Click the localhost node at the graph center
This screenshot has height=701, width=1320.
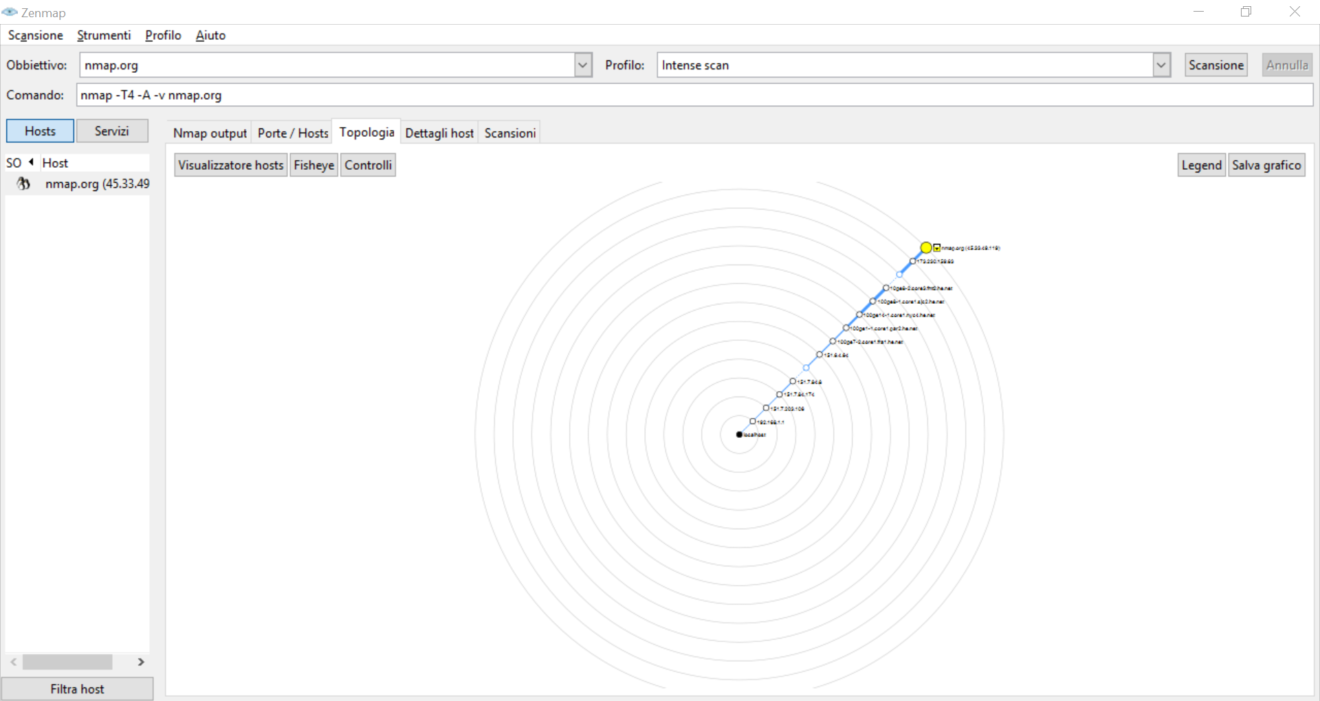click(x=740, y=434)
